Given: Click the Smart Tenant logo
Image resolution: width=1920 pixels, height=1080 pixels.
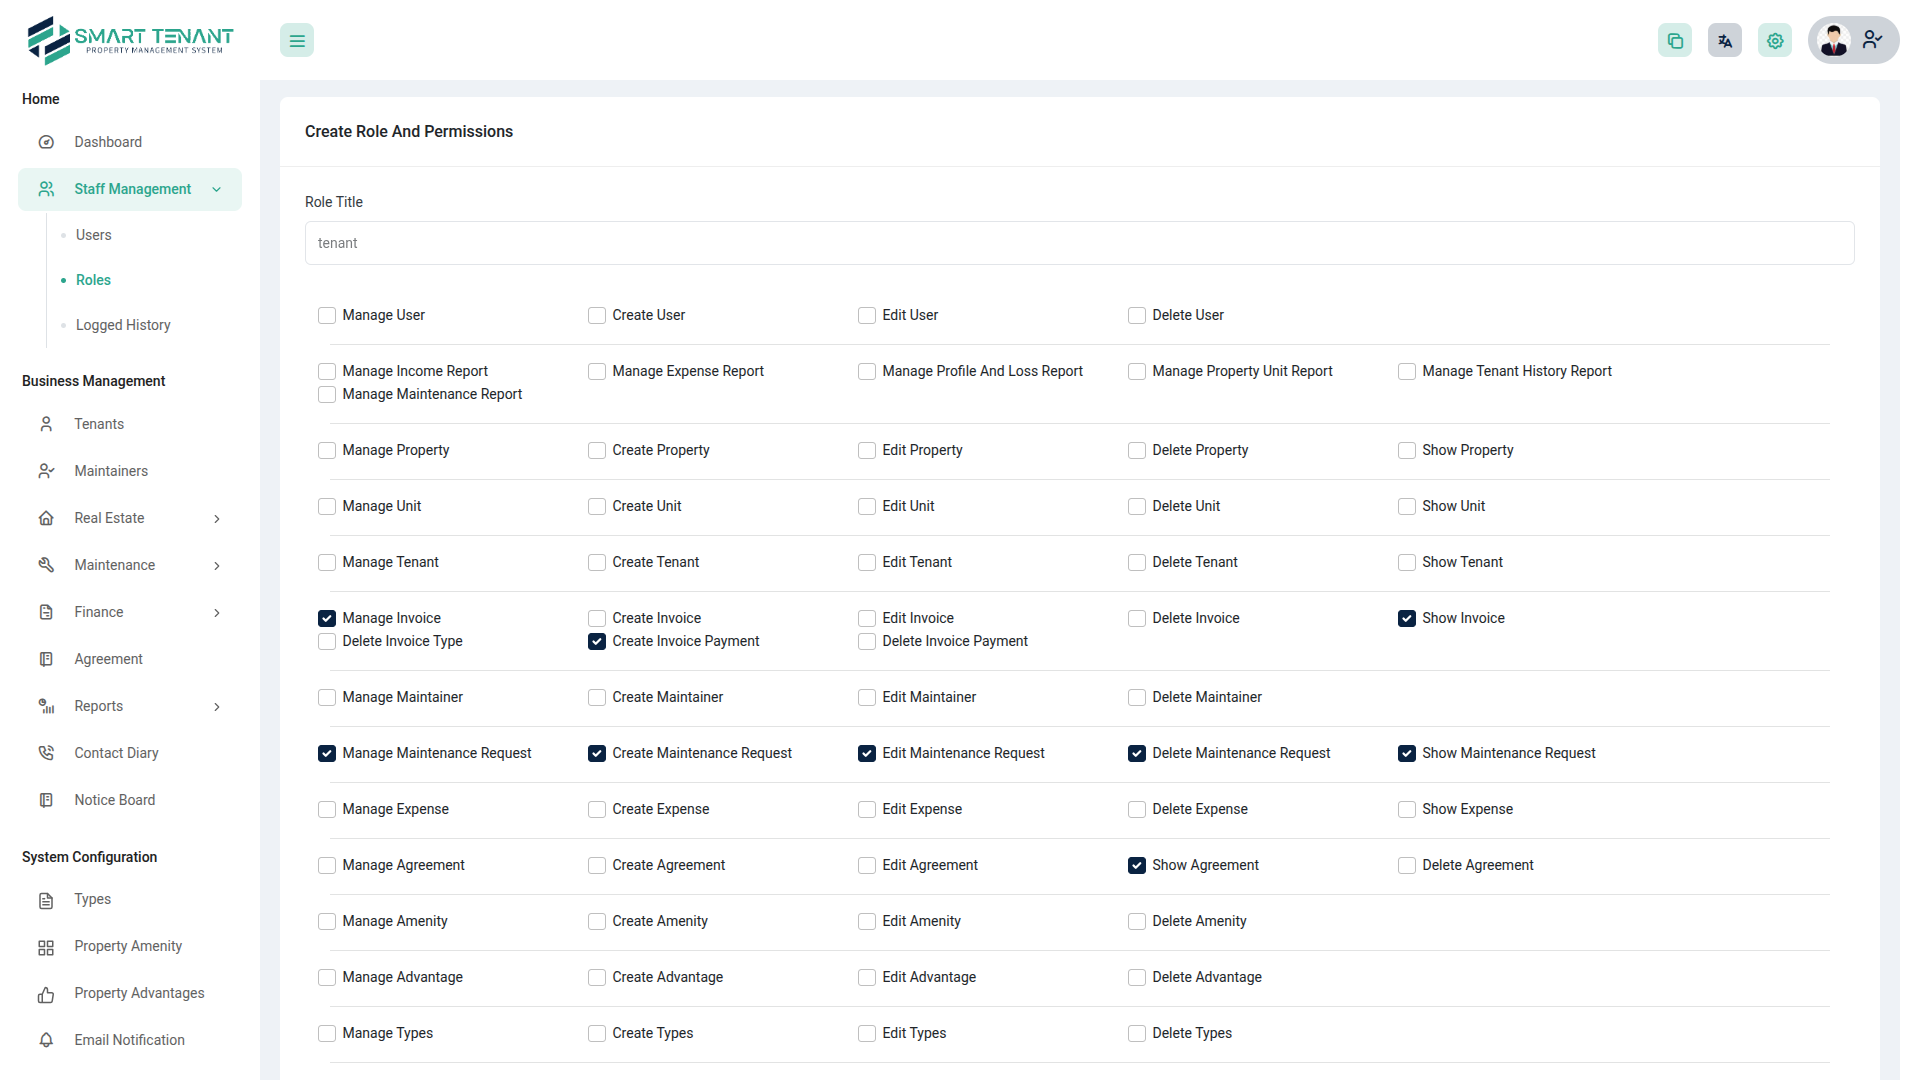Looking at the screenshot, I should pyautogui.click(x=130, y=40).
